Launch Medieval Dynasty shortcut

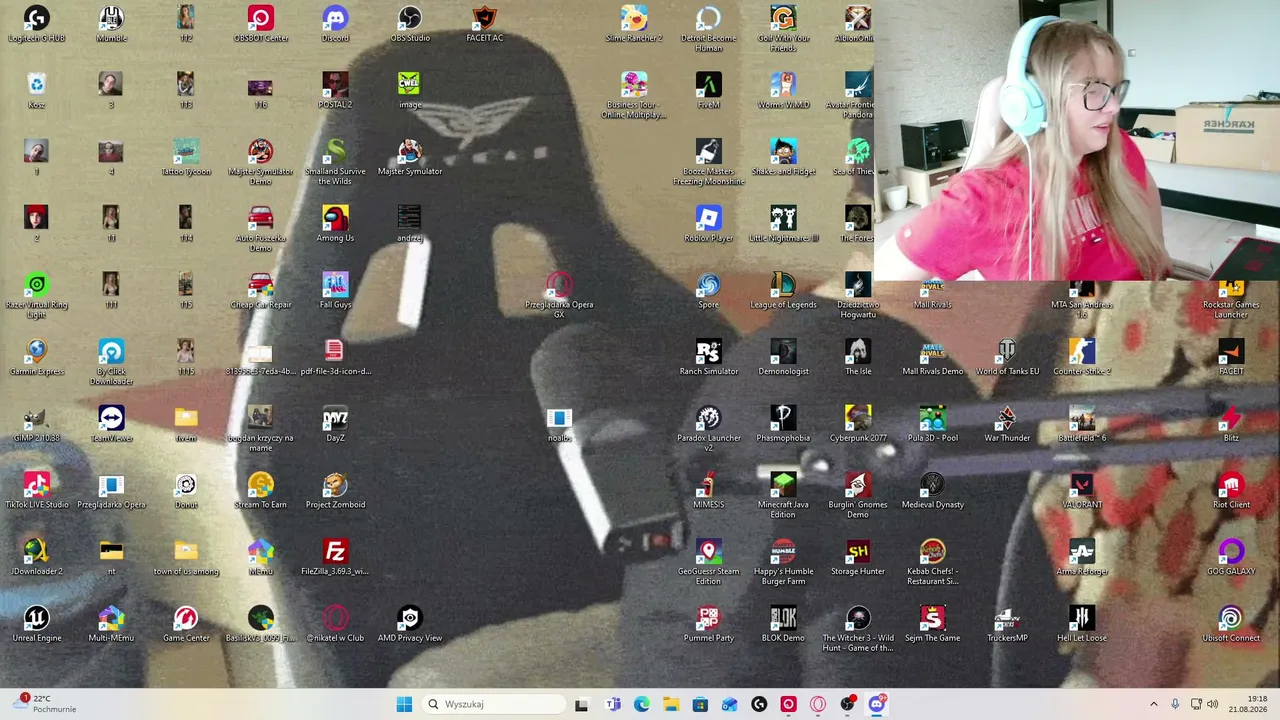tap(932, 491)
